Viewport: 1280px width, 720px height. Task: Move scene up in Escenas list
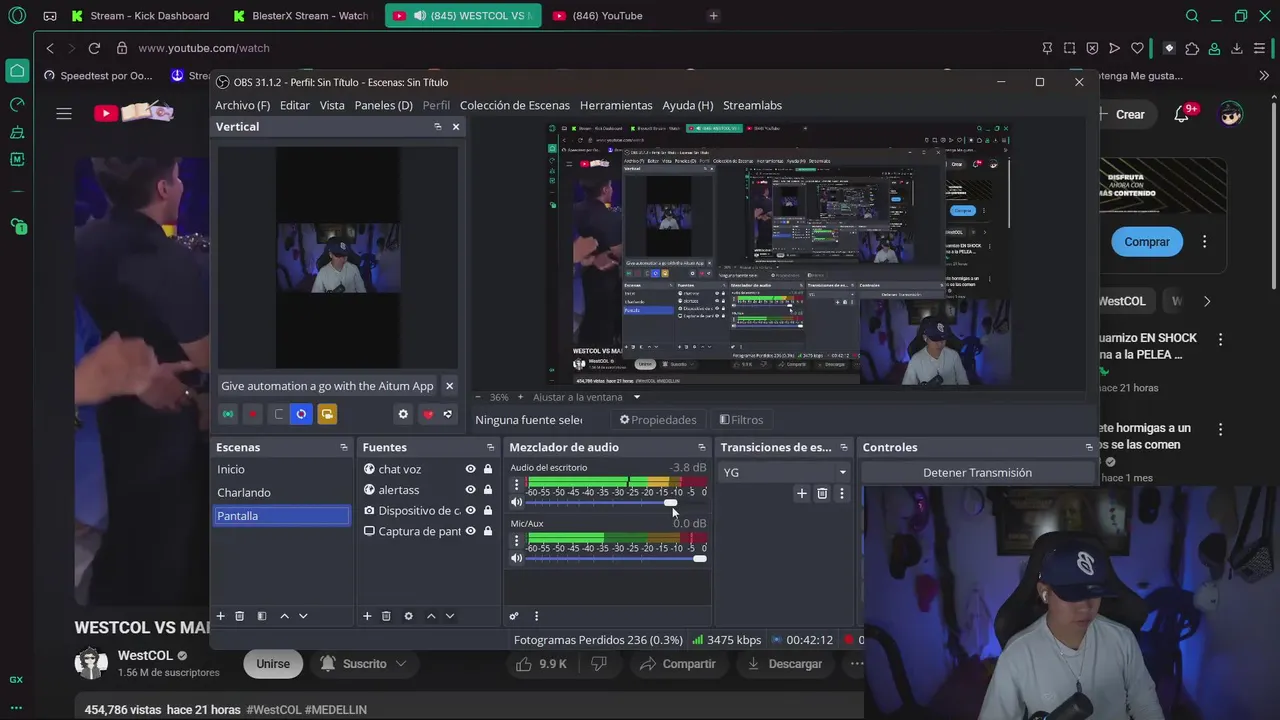tap(284, 616)
